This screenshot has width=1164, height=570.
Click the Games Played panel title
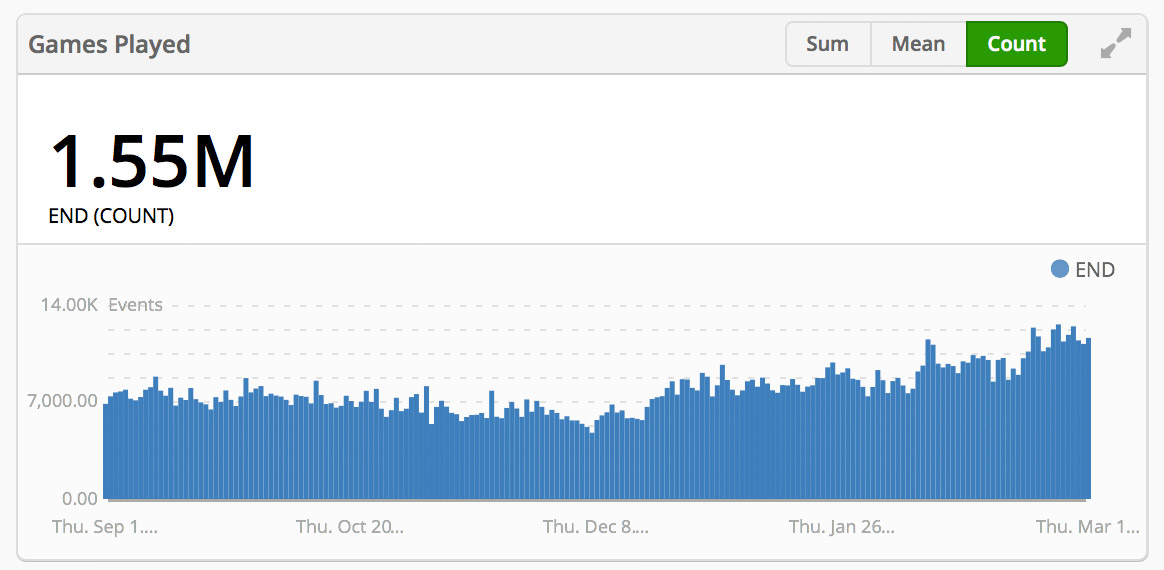click(x=109, y=45)
